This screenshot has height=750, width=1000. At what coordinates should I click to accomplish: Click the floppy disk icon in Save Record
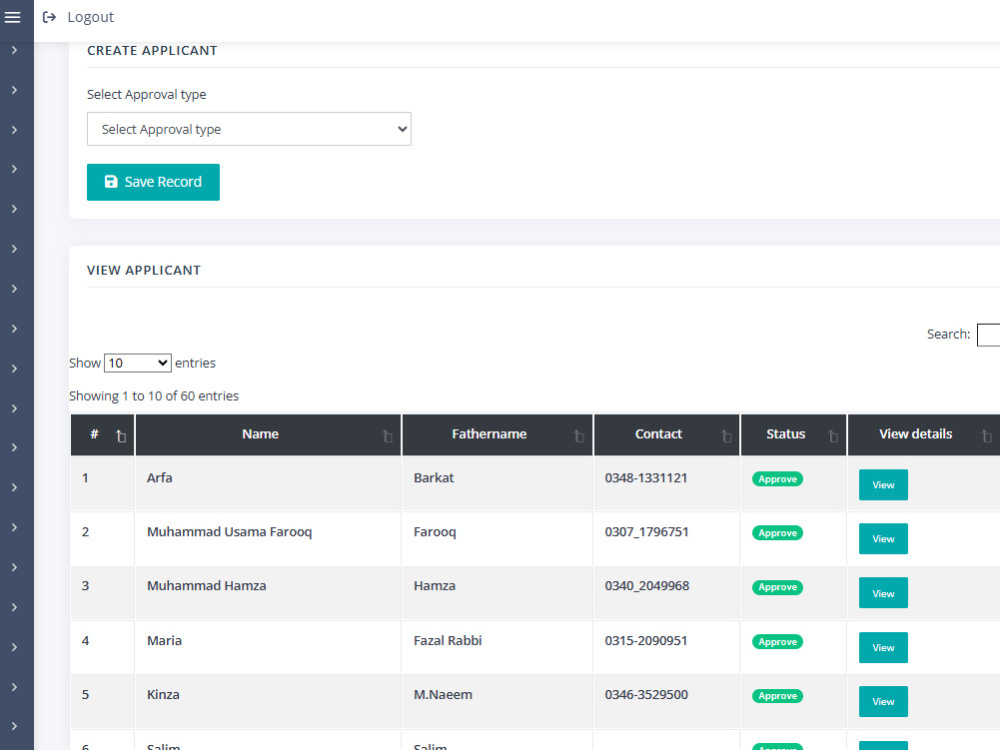[x=111, y=182]
